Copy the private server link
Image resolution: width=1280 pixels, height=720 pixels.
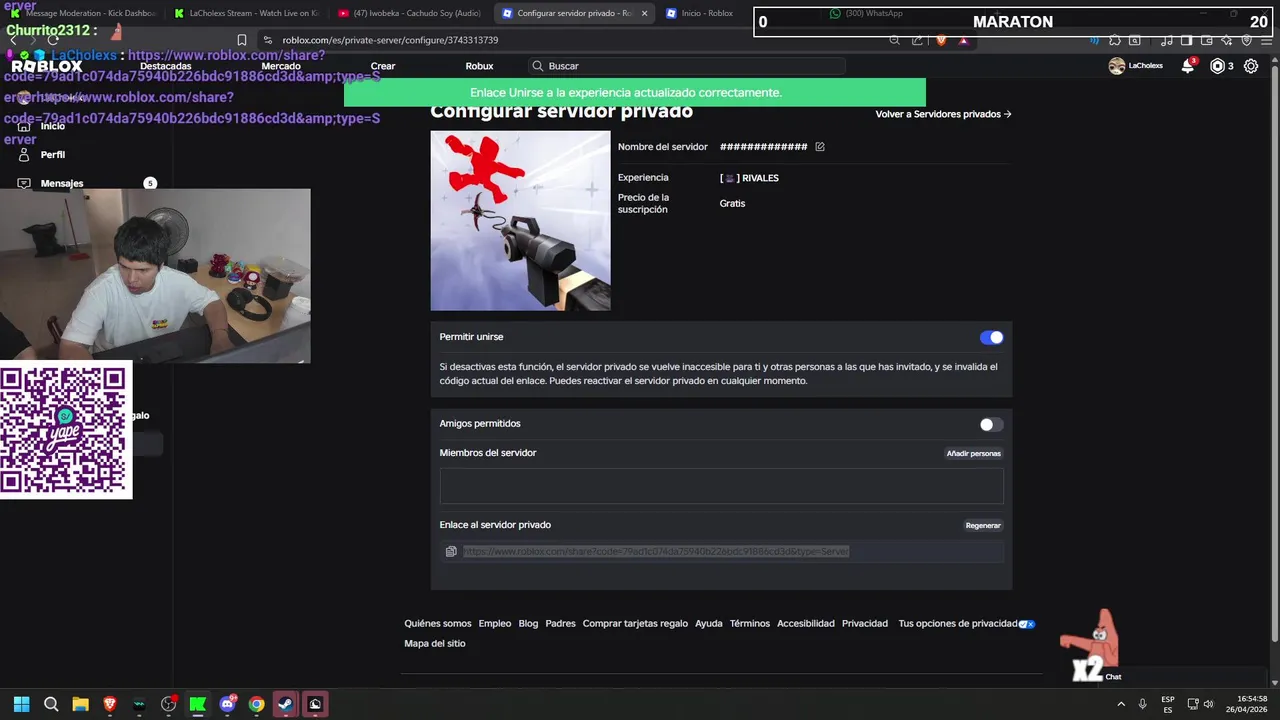tap(451, 551)
